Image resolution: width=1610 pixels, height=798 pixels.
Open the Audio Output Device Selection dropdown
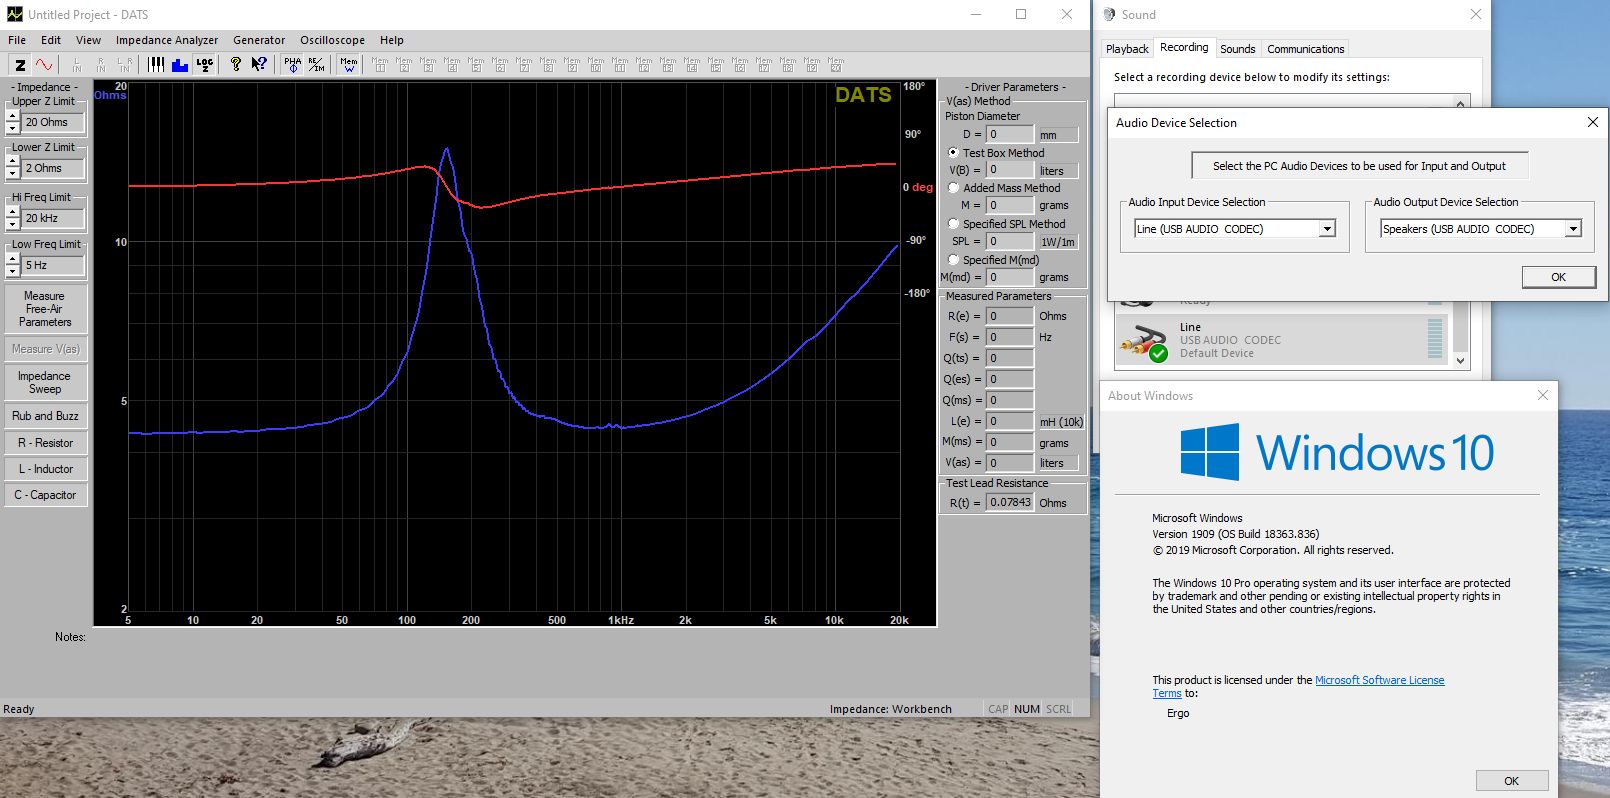click(1573, 229)
